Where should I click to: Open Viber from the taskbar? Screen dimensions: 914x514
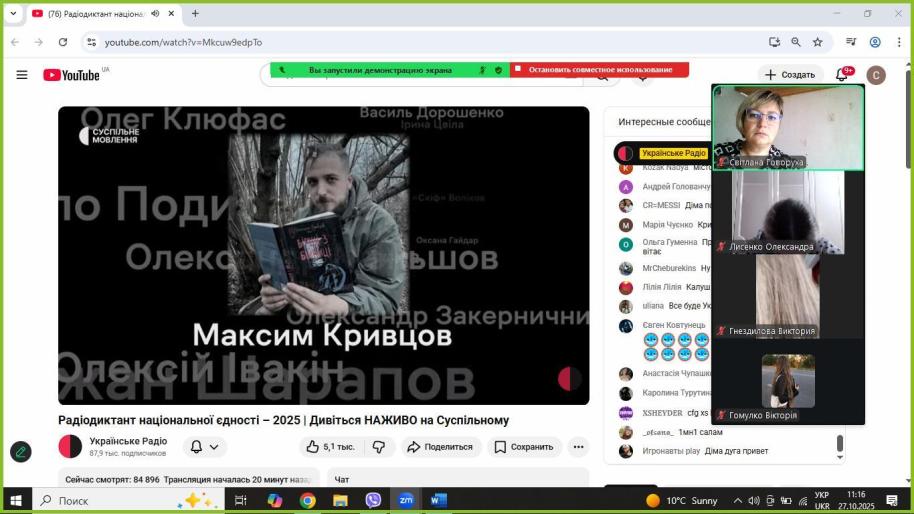373,500
